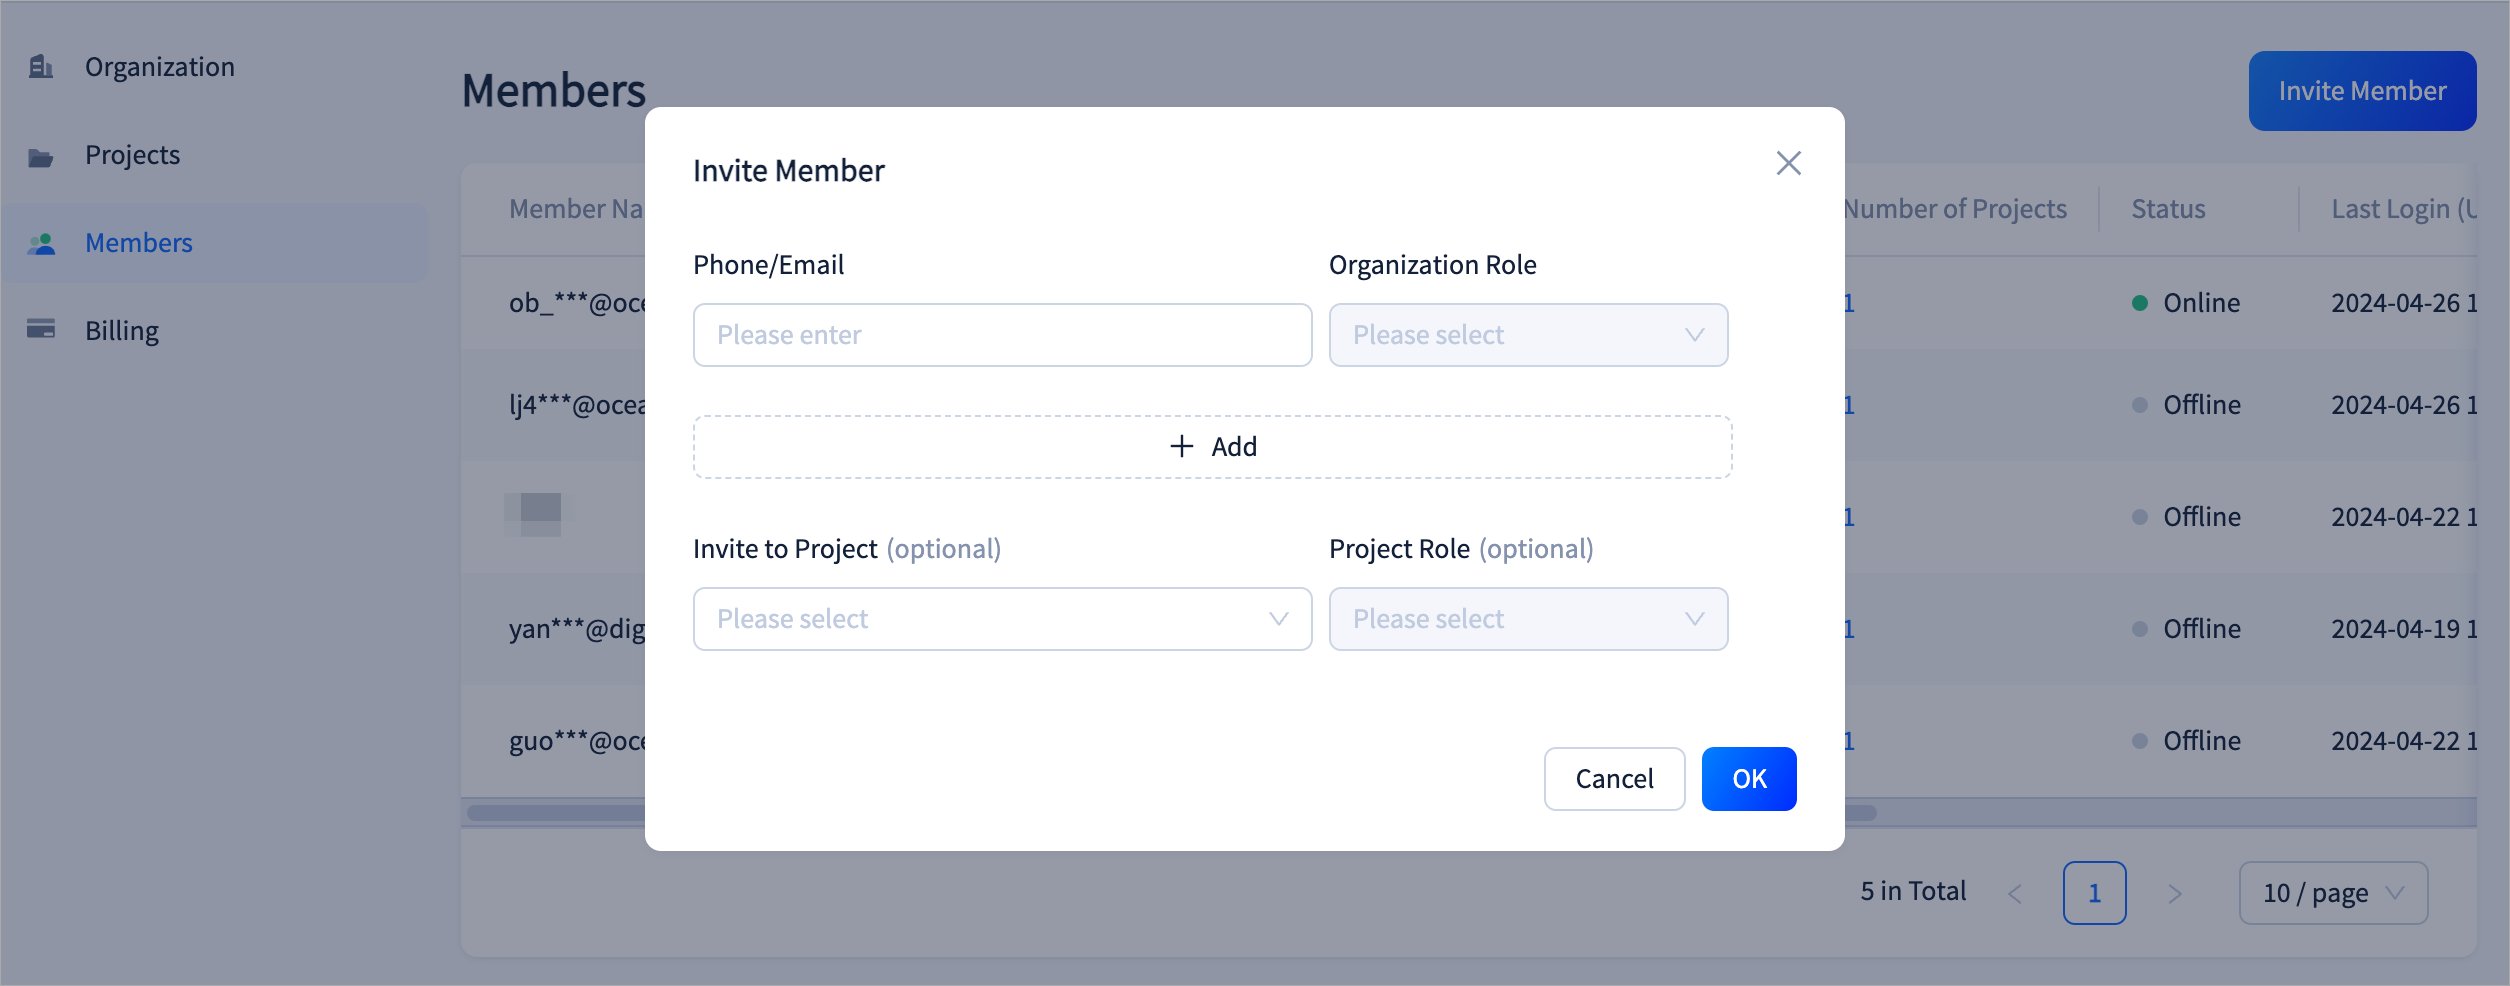The image size is (2510, 986).
Task: Select Projects in the sidebar menu
Action: pyautogui.click(x=132, y=155)
